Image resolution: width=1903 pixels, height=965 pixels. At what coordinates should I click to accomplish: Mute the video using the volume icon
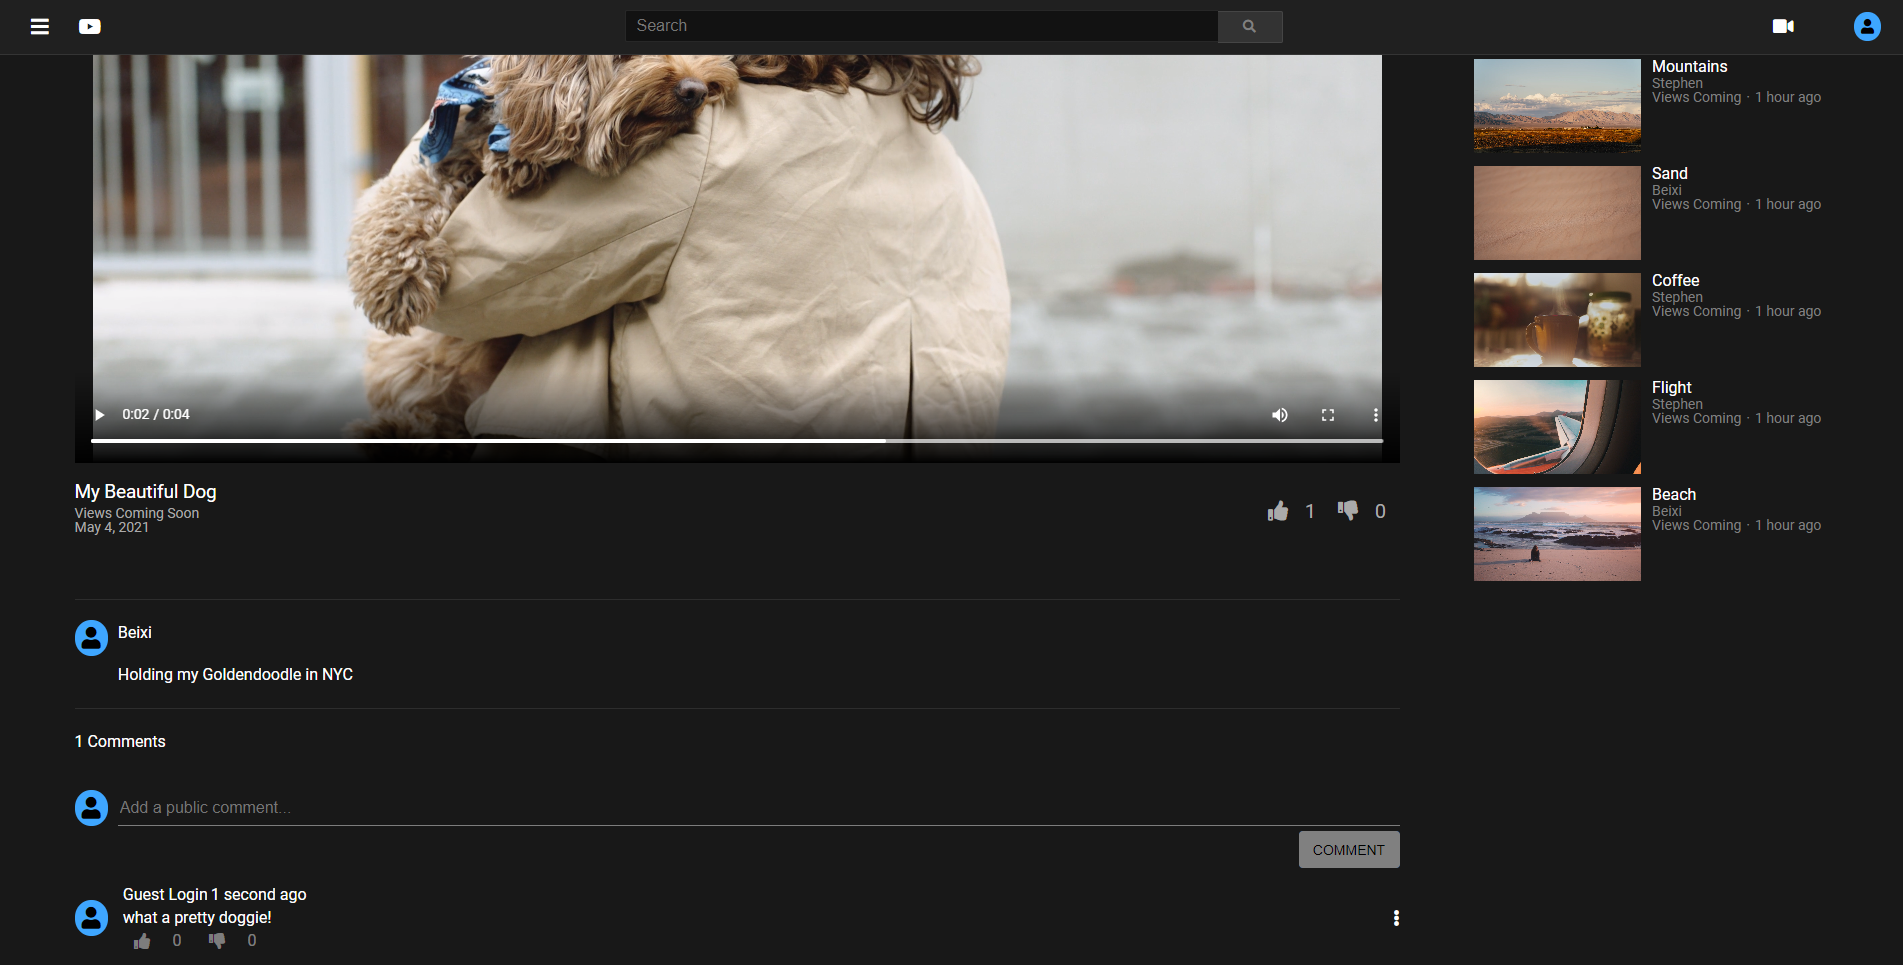tap(1280, 414)
